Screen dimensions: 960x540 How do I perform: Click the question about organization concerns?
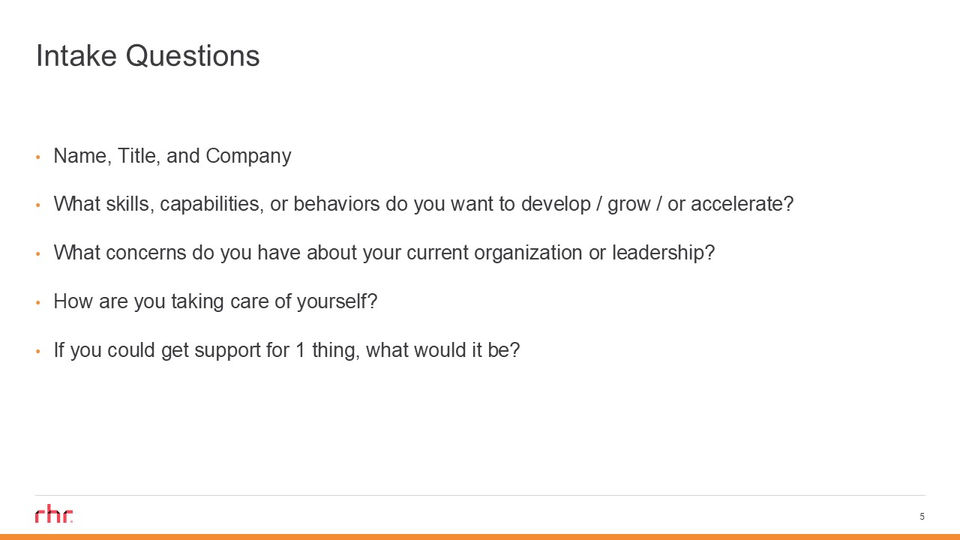pos(384,253)
